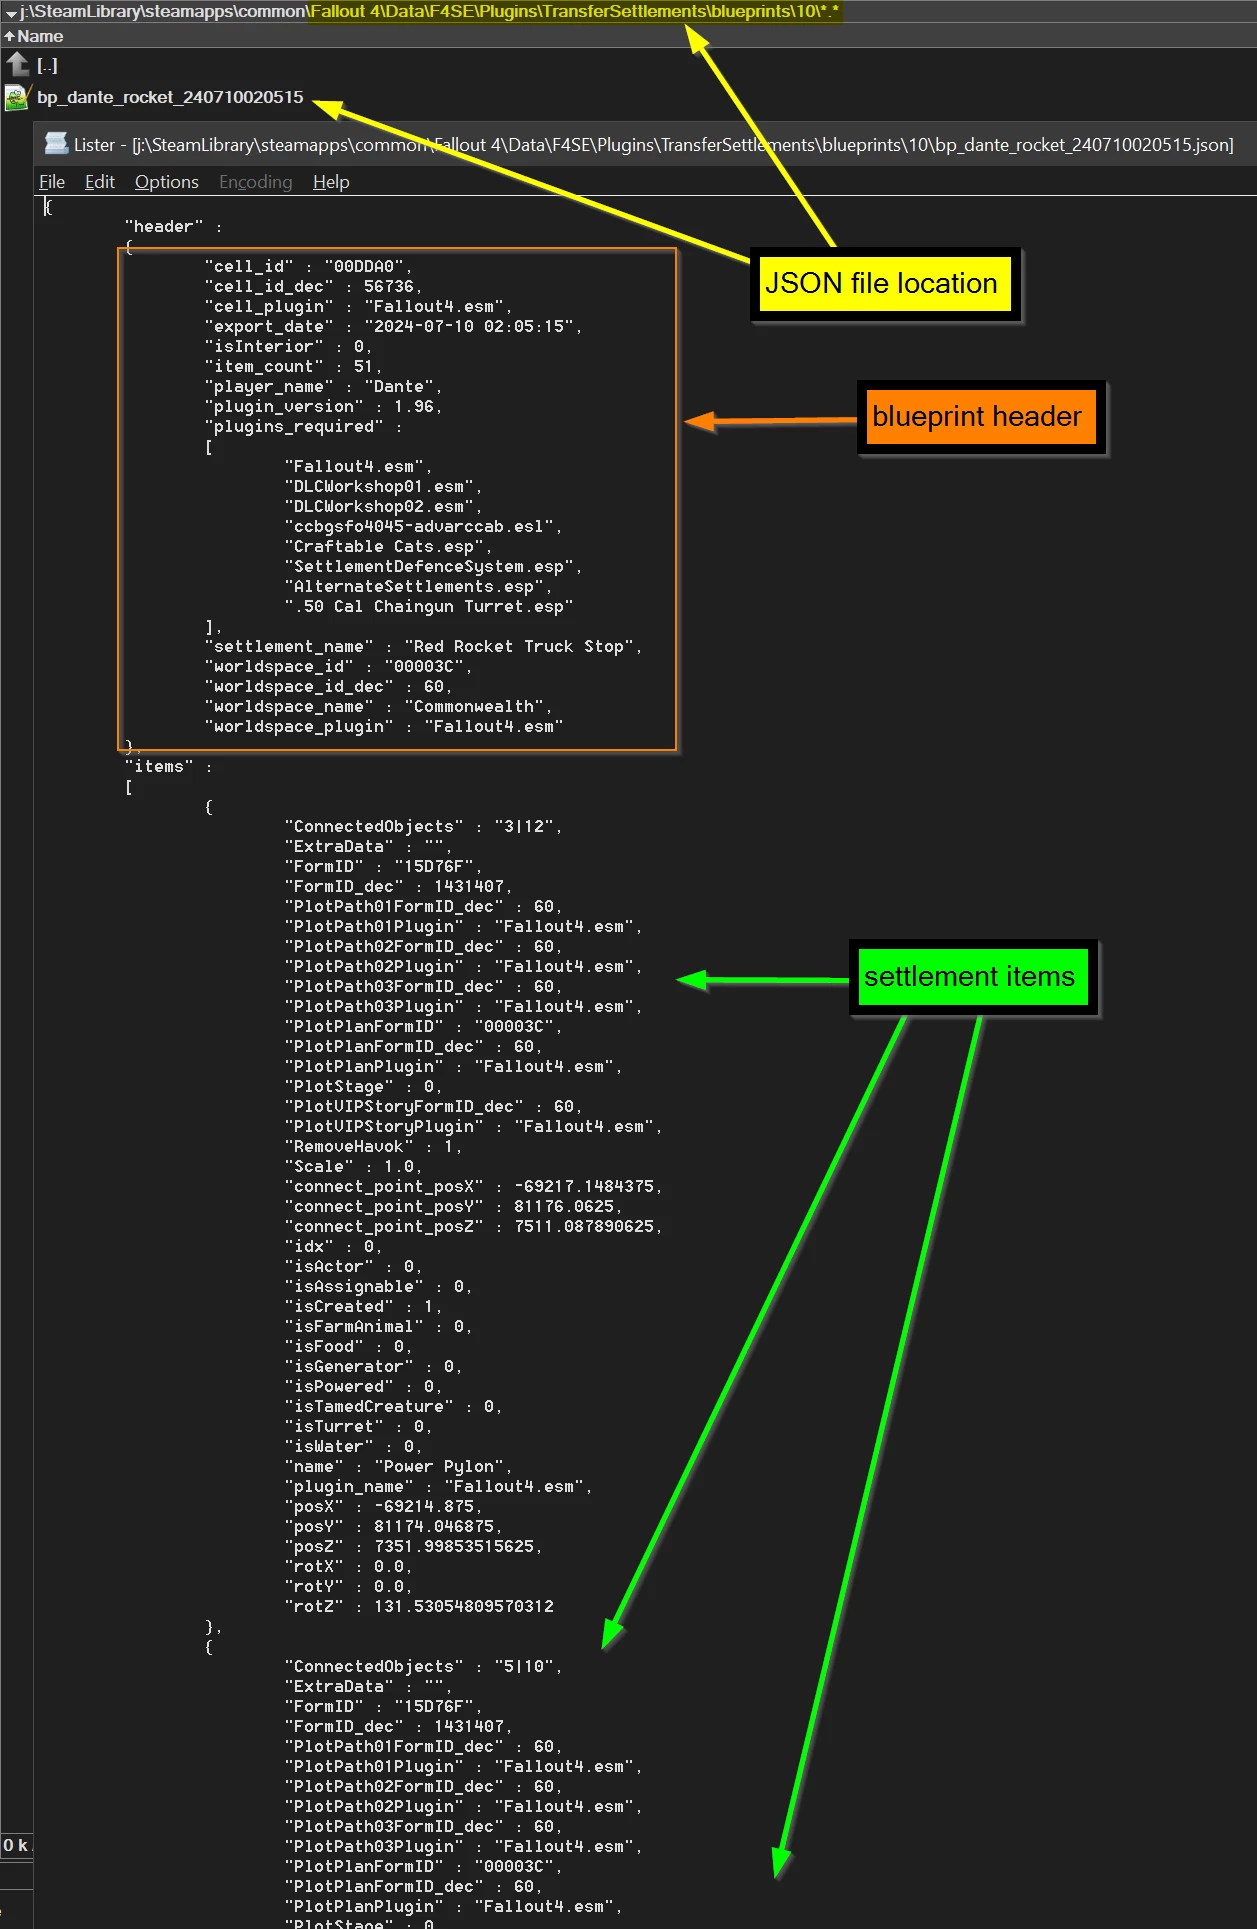Viewport: 1257px width, 1929px height.
Task: Click the "Craftable Cats.esp" plugin entry
Action: tap(389, 547)
